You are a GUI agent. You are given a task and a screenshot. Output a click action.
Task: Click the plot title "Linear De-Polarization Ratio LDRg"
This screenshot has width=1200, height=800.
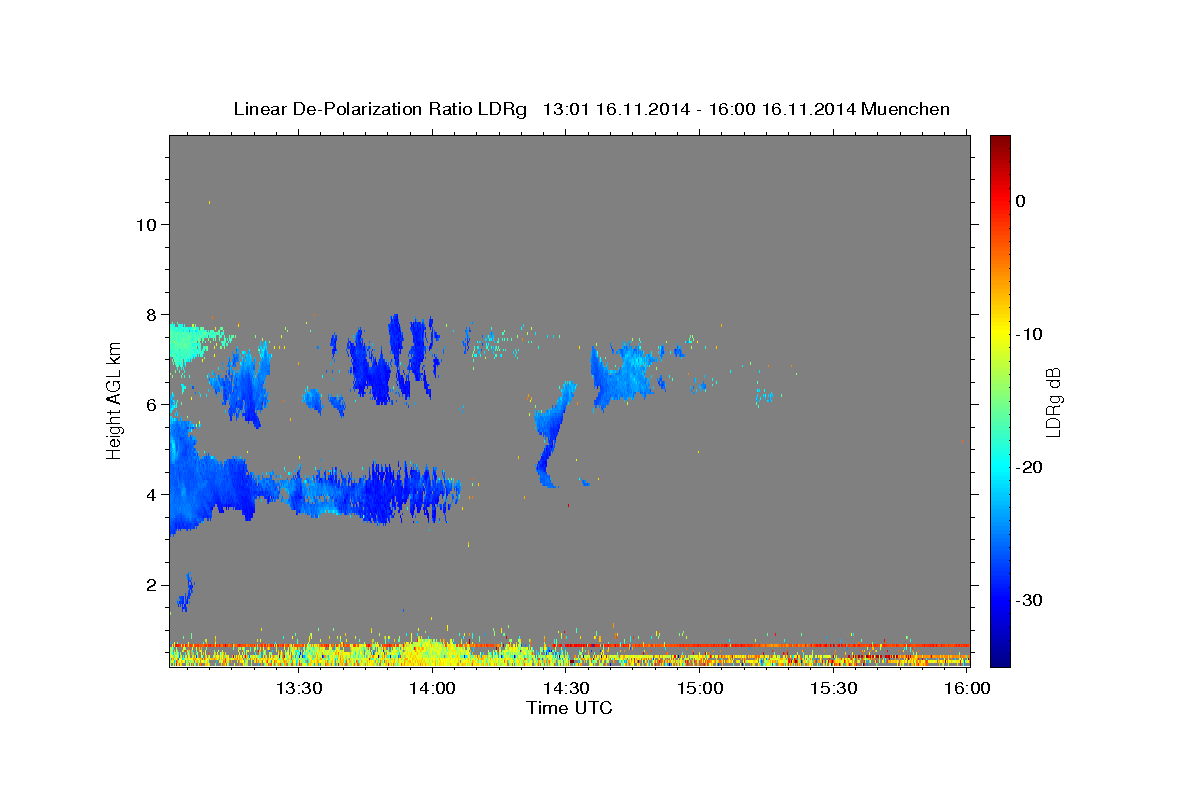click(379, 109)
